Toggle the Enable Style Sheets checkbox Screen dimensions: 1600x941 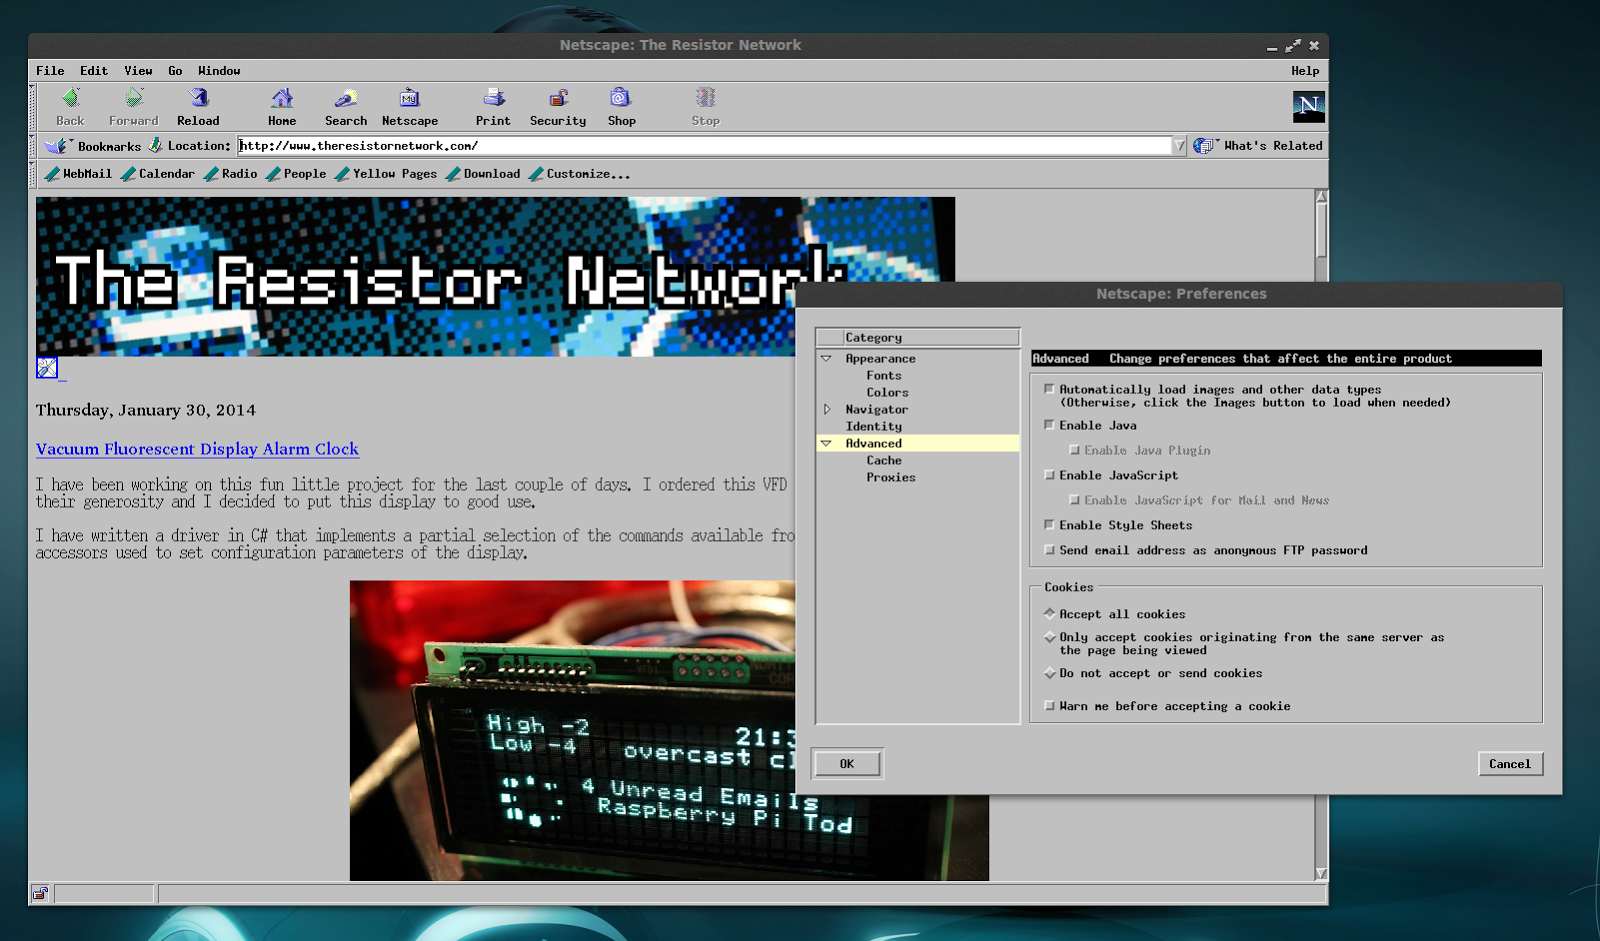point(1049,525)
